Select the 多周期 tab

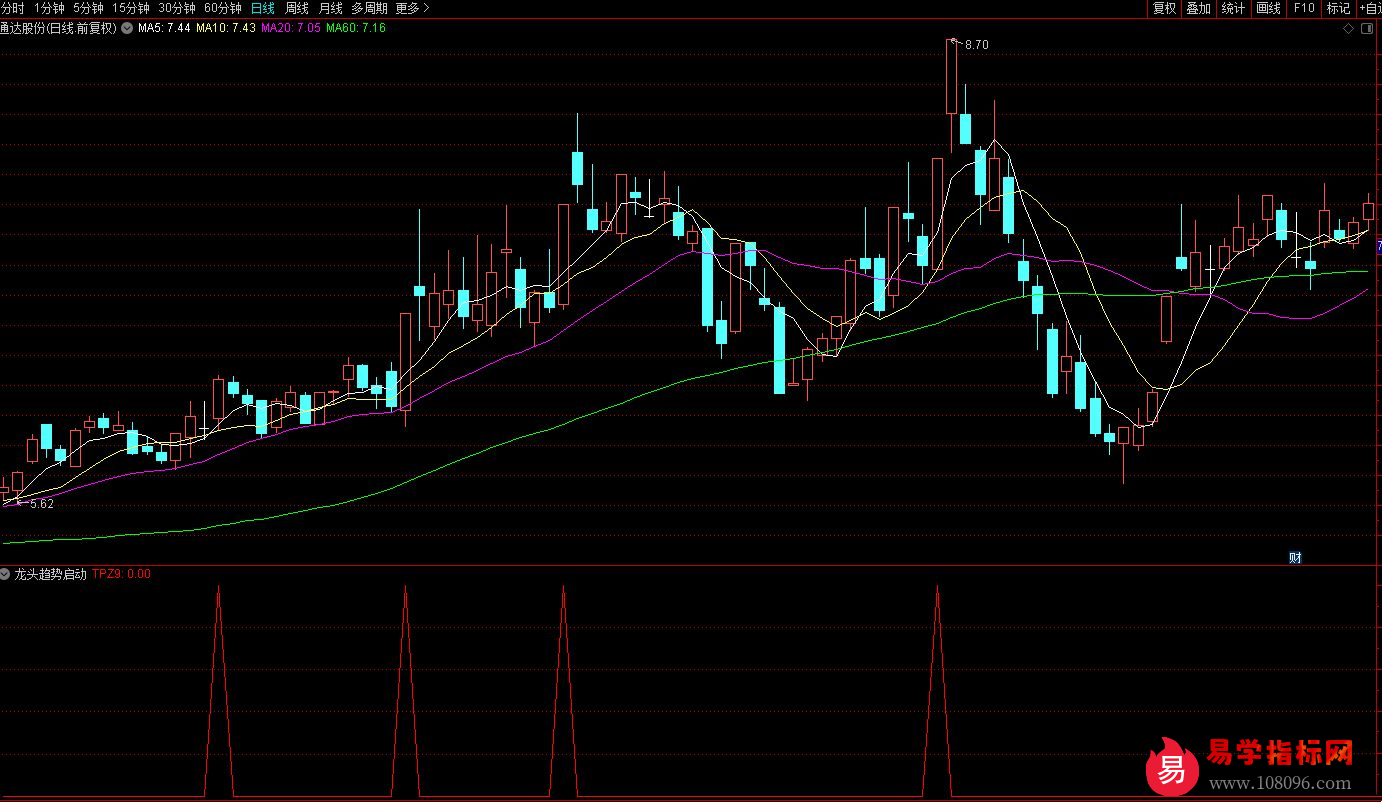click(x=369, y=8)
